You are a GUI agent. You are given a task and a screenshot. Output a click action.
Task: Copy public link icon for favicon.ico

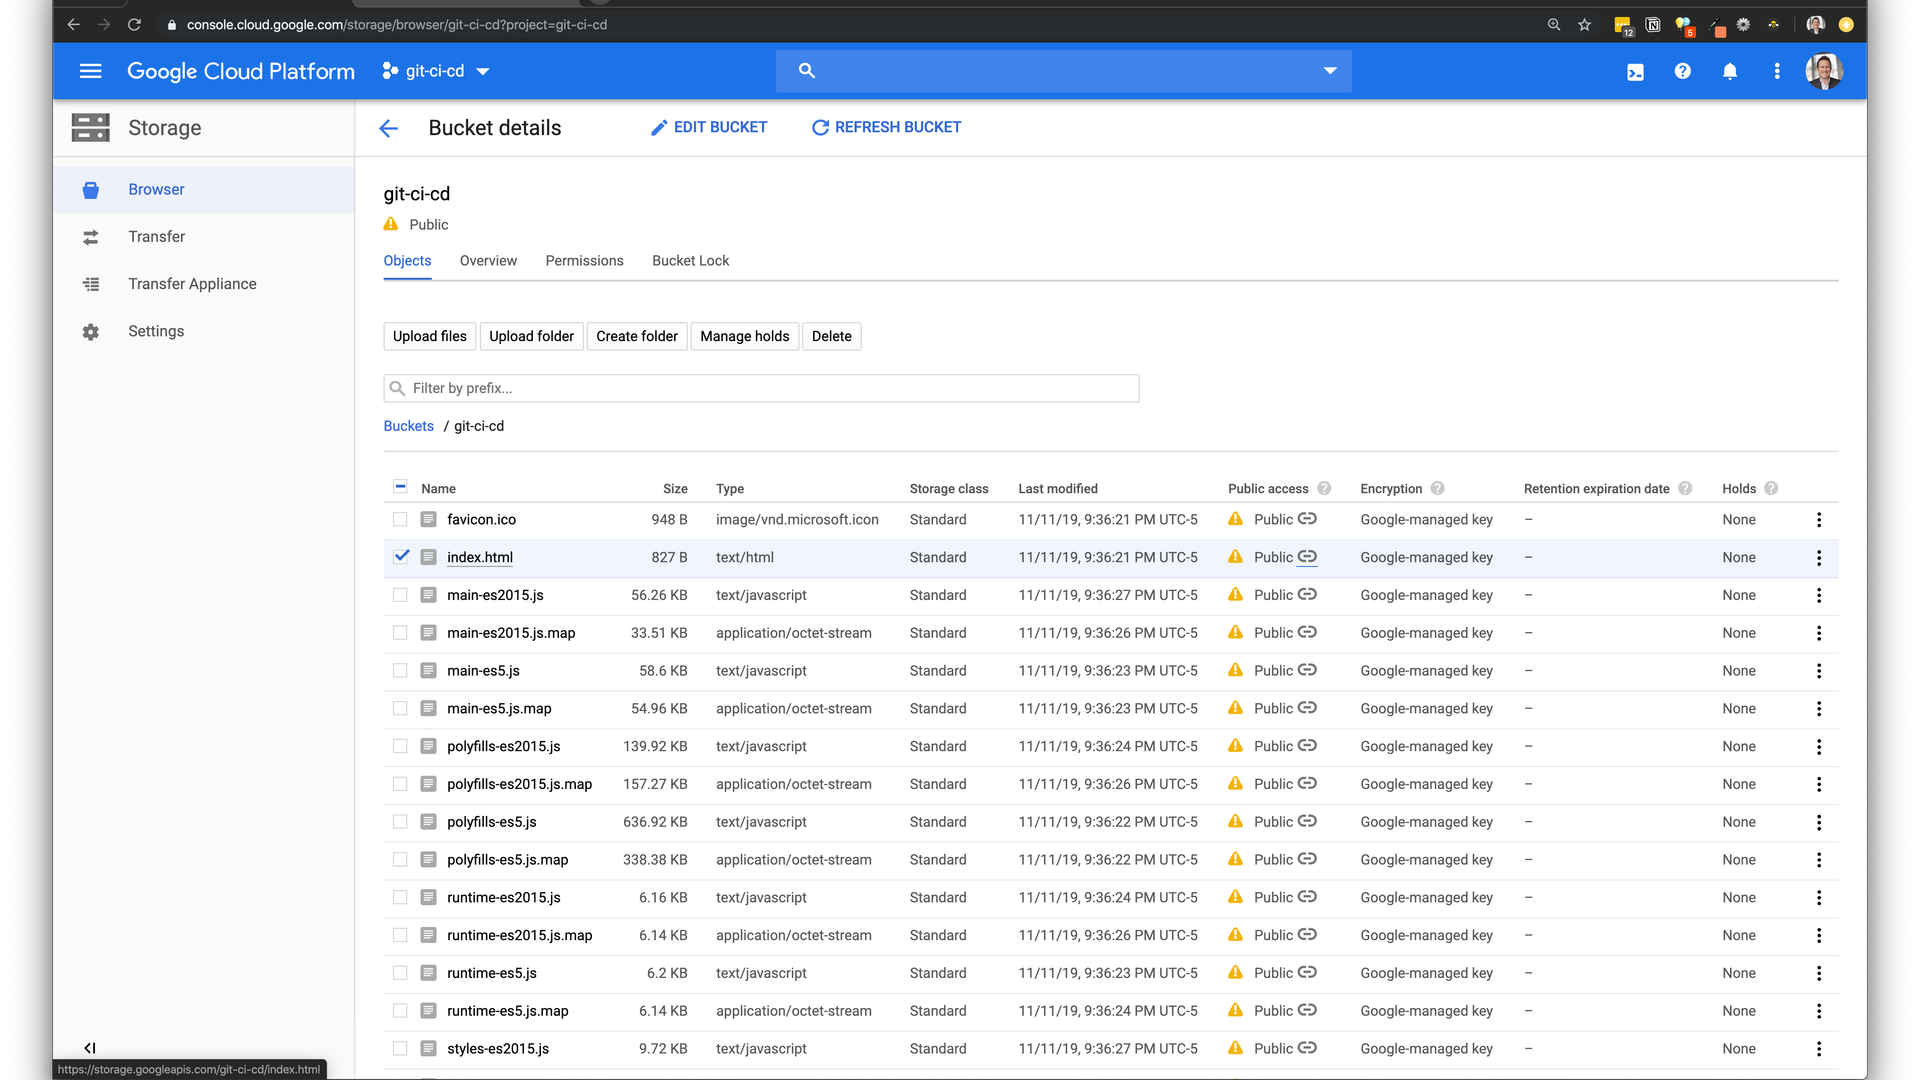pos(1307,519)
